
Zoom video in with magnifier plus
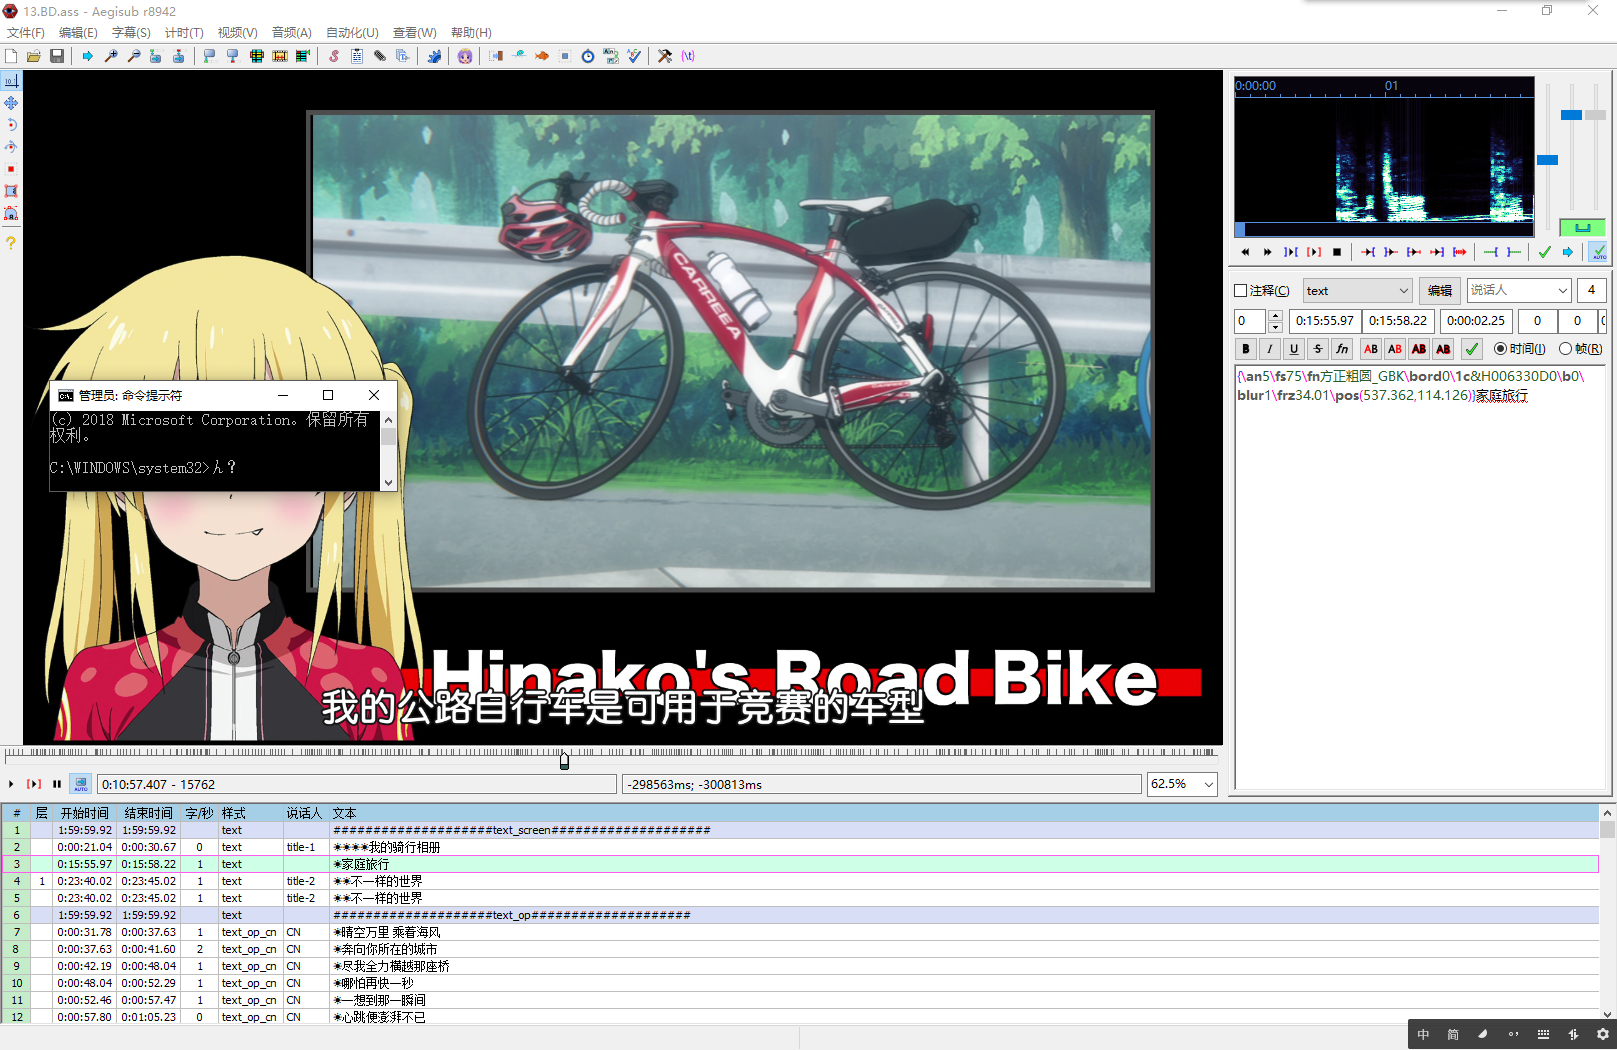[111, 56]
